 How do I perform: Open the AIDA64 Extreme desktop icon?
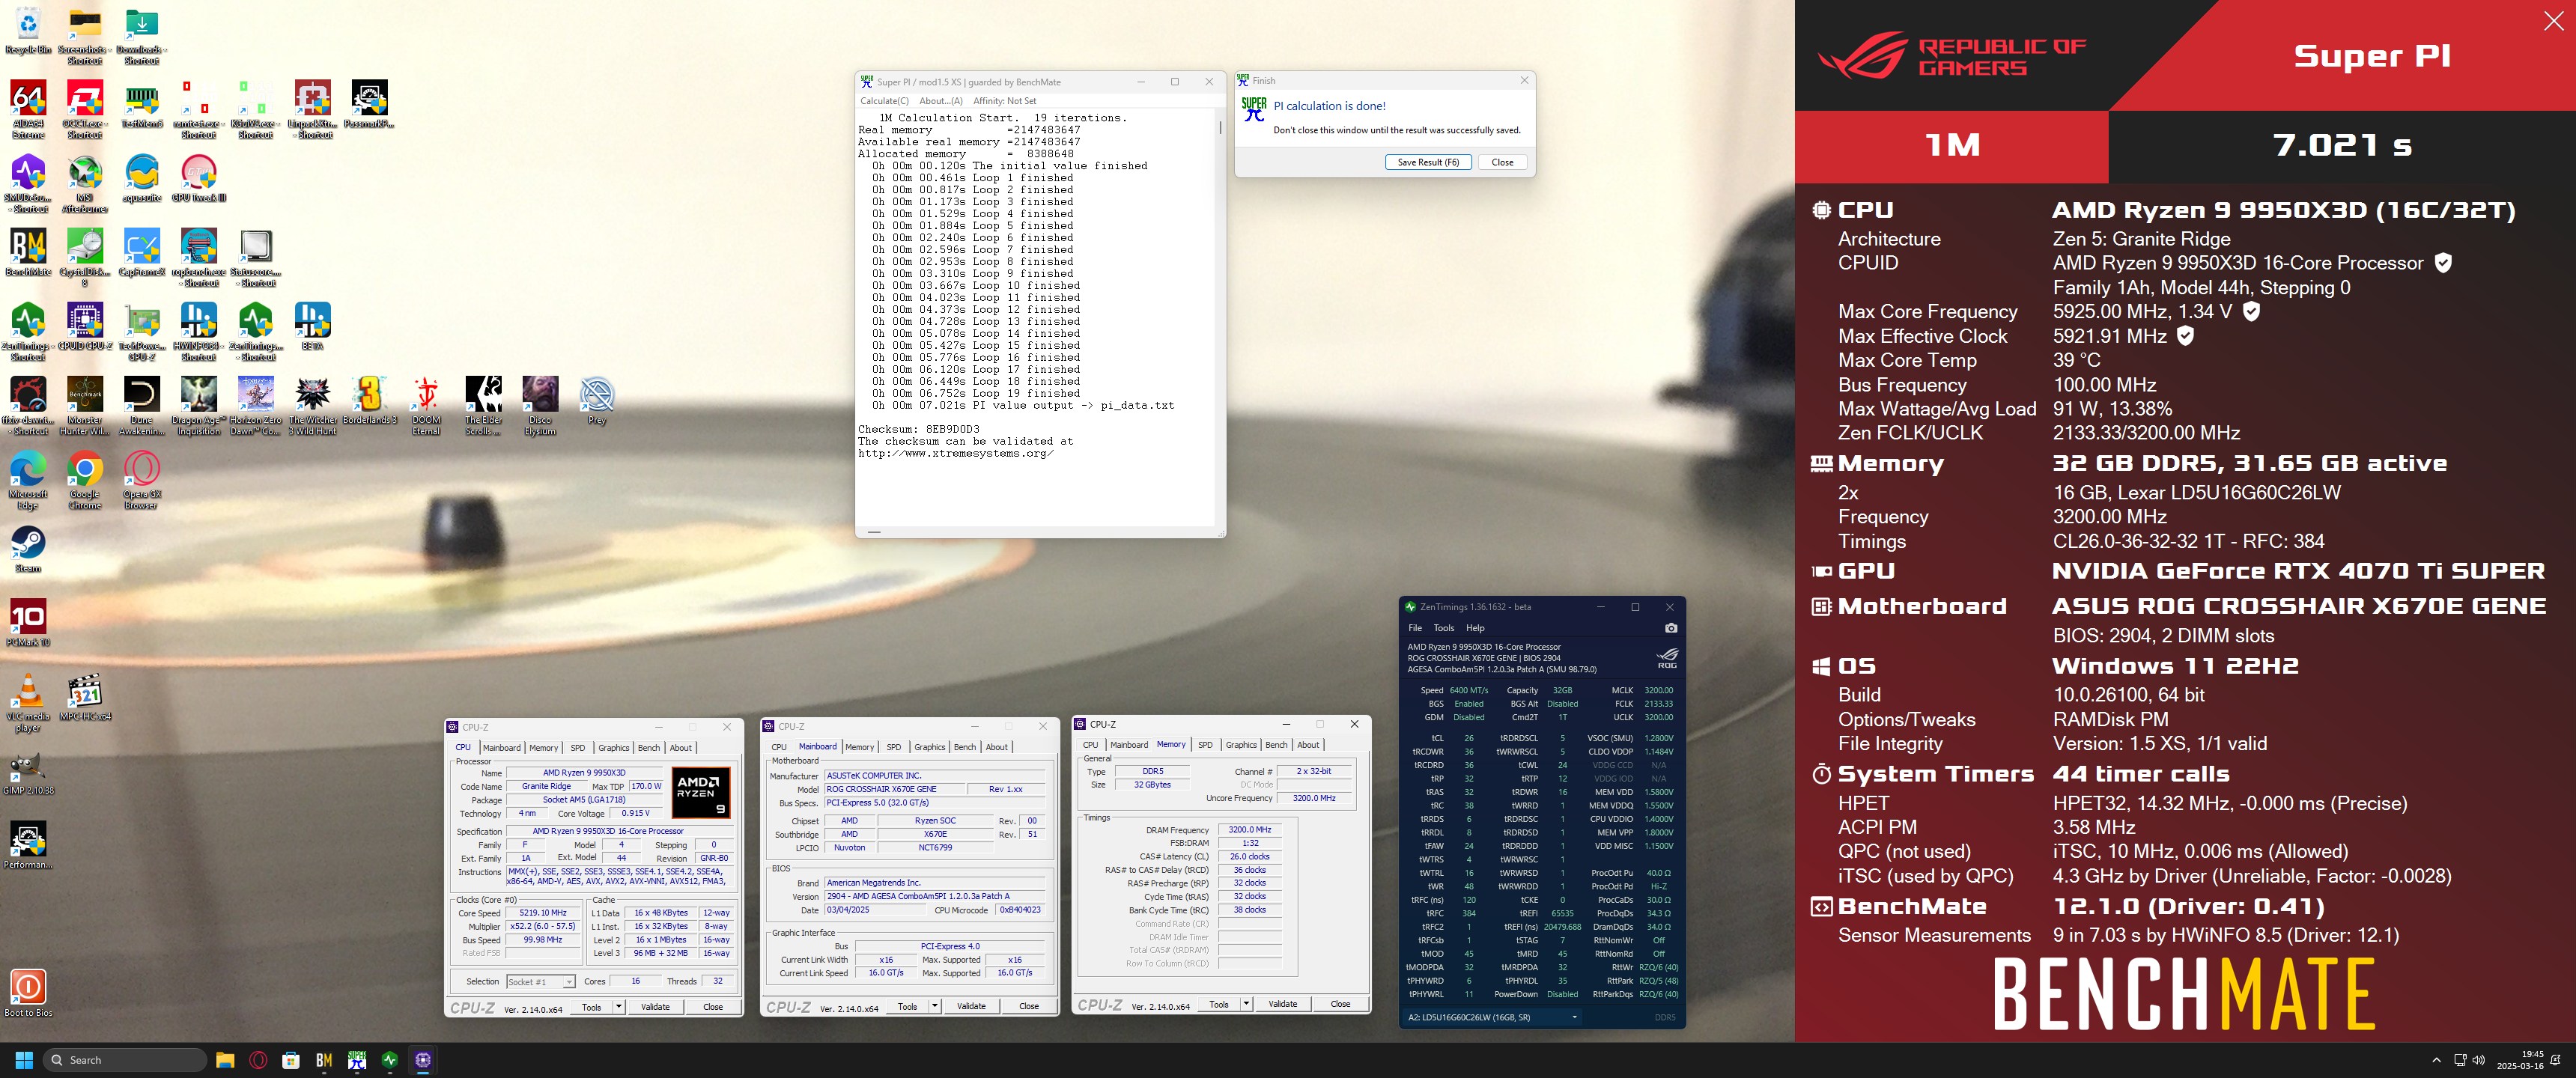click(28, 108)
